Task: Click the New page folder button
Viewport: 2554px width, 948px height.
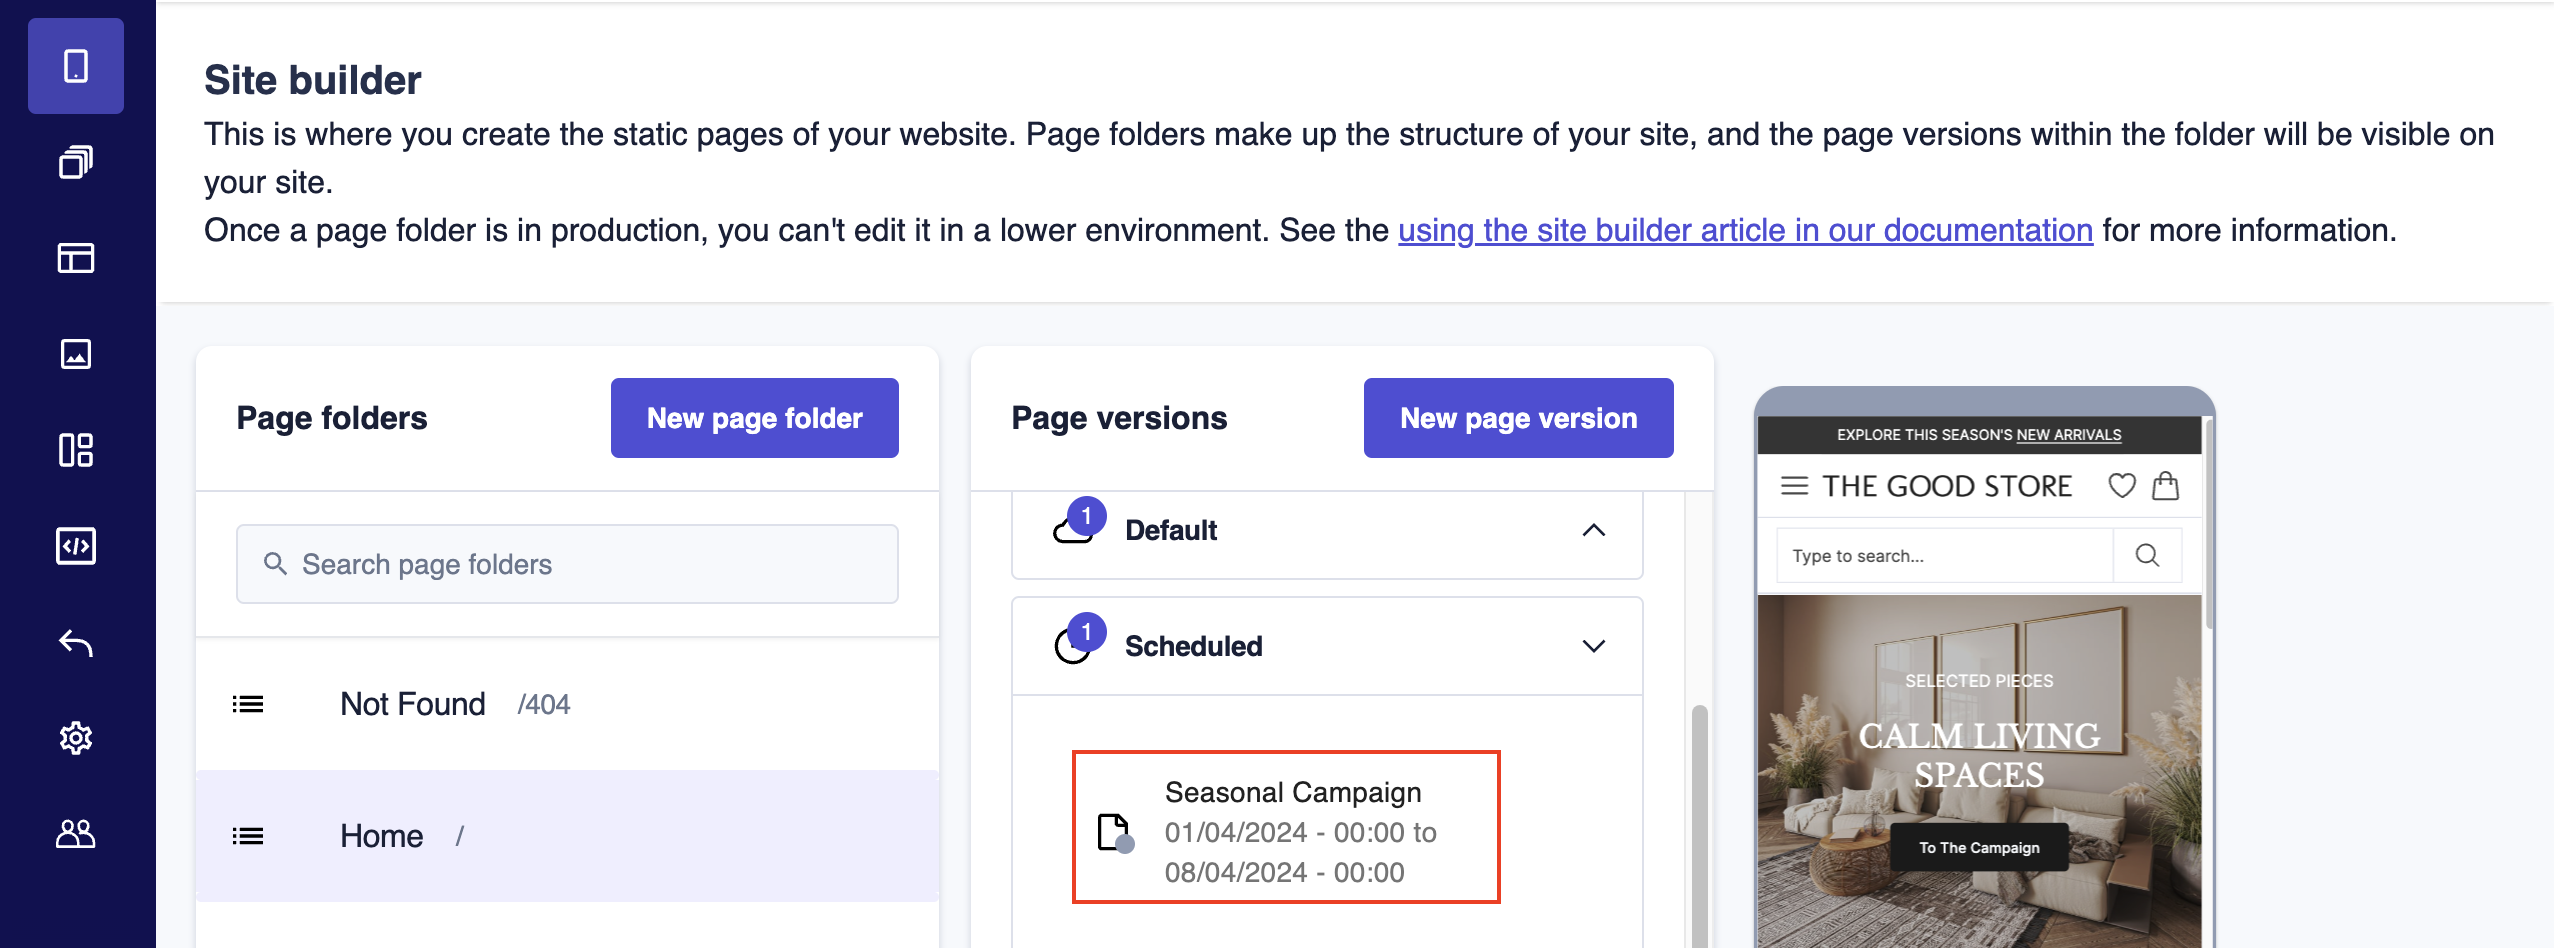Action: coord(754,418)
